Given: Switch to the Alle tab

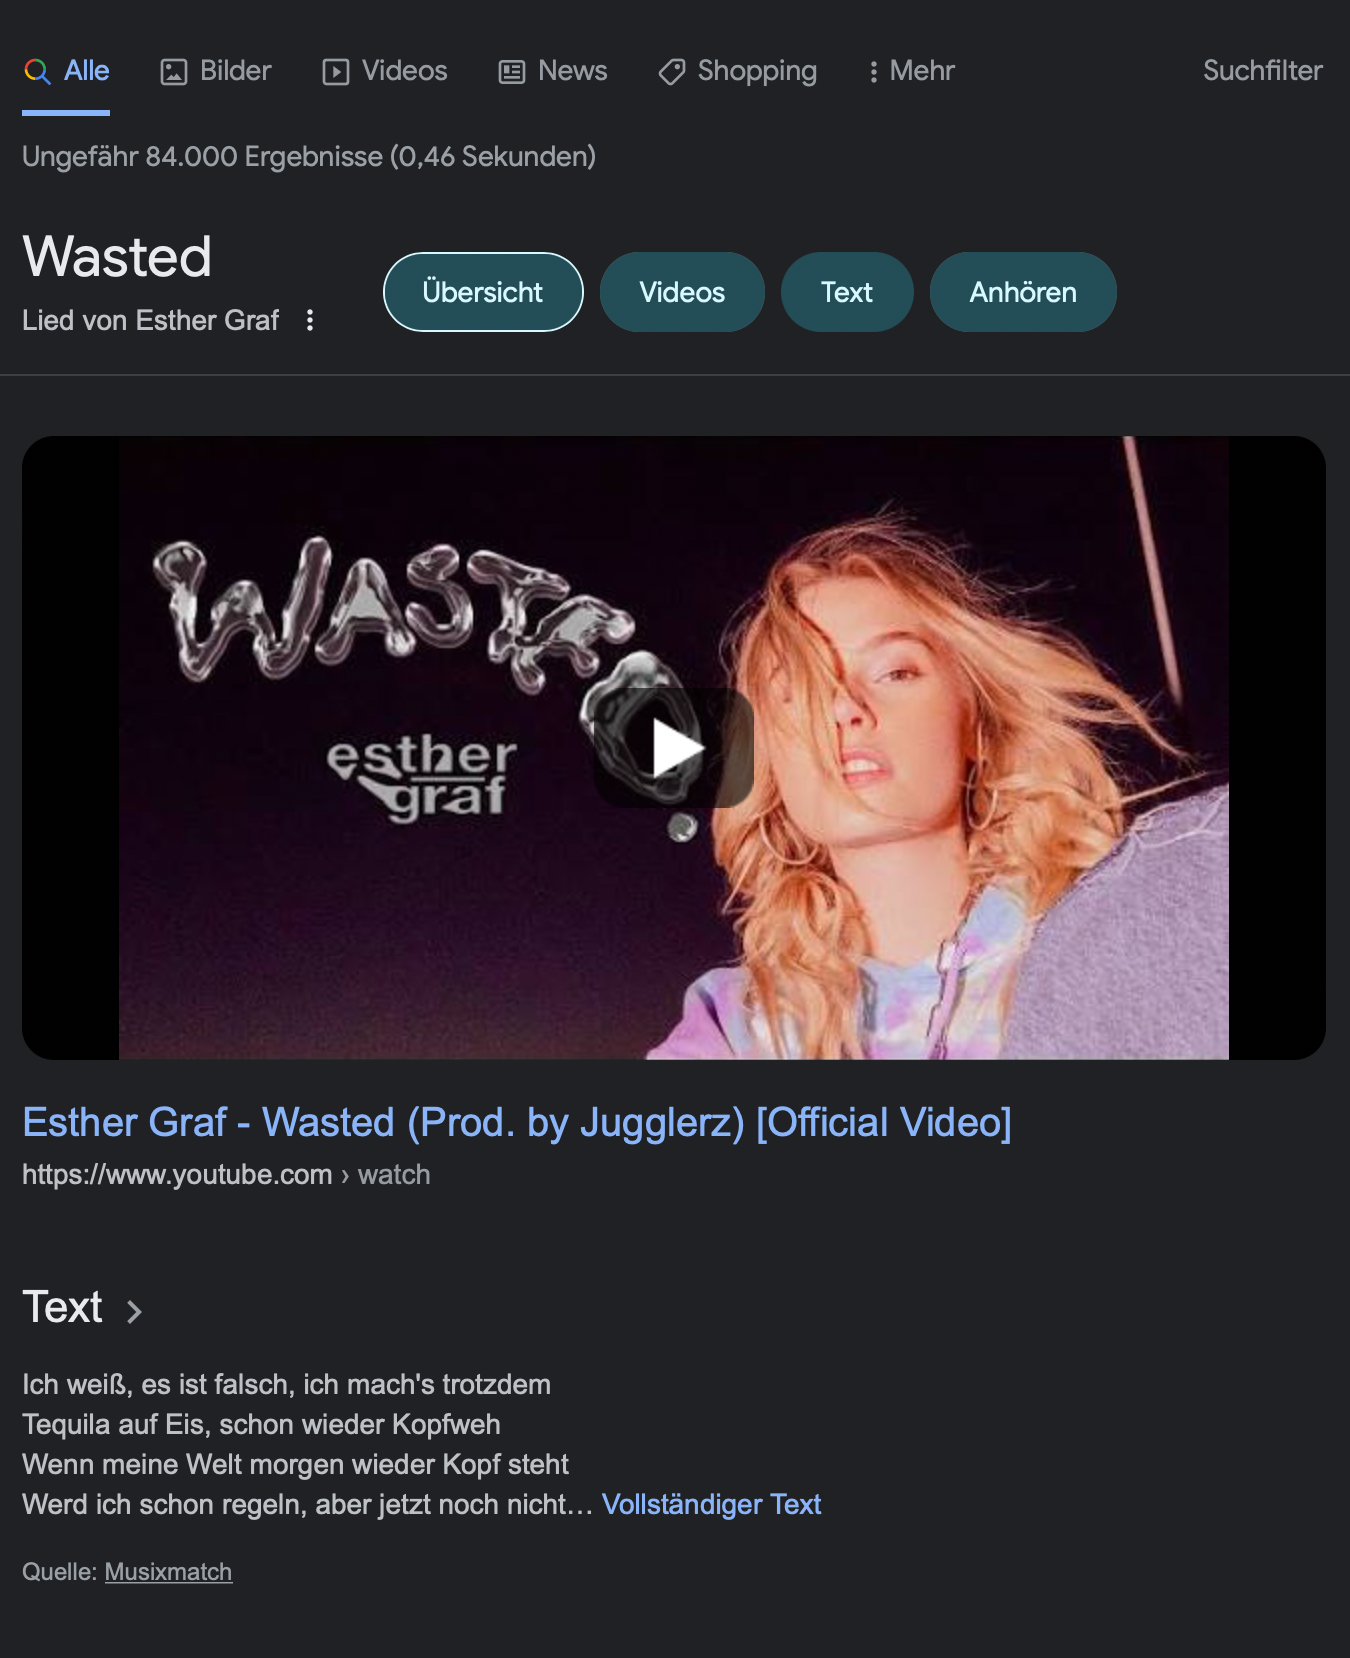Looking at the screenshot, I should 66,71.
